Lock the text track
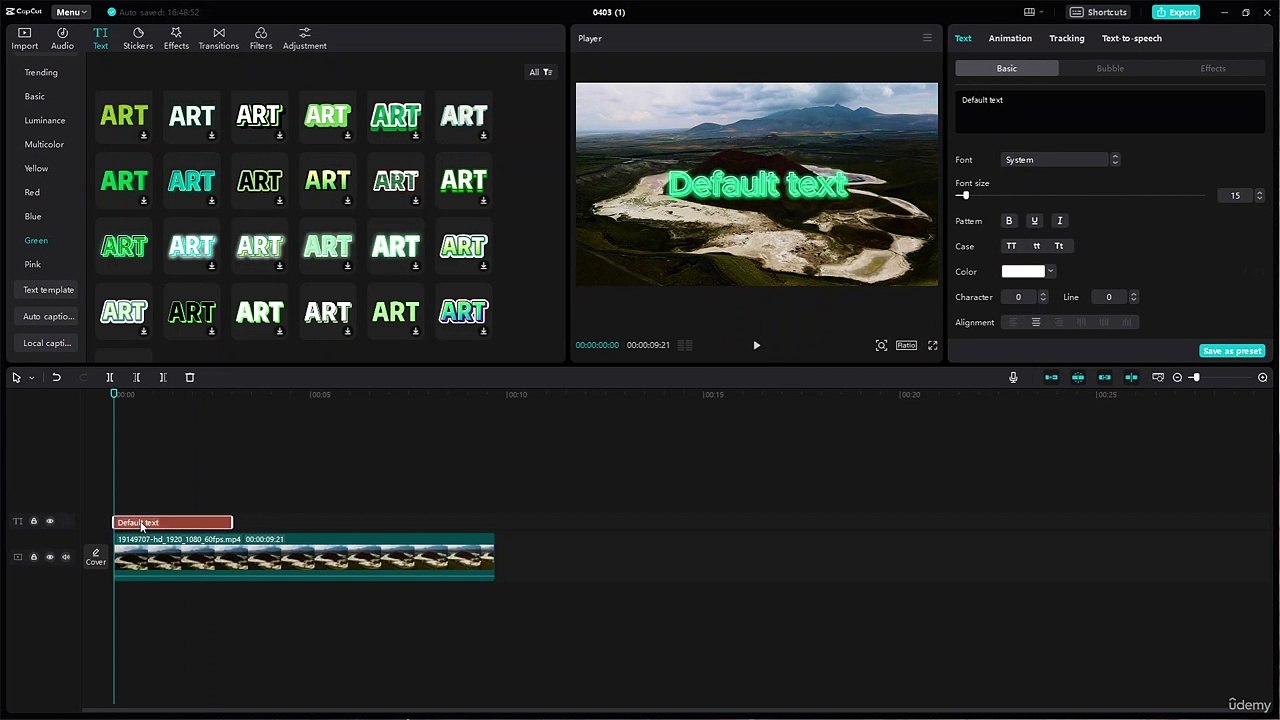Image resolution: width=1280 pixels, height=720 pixels. (33, 521)
